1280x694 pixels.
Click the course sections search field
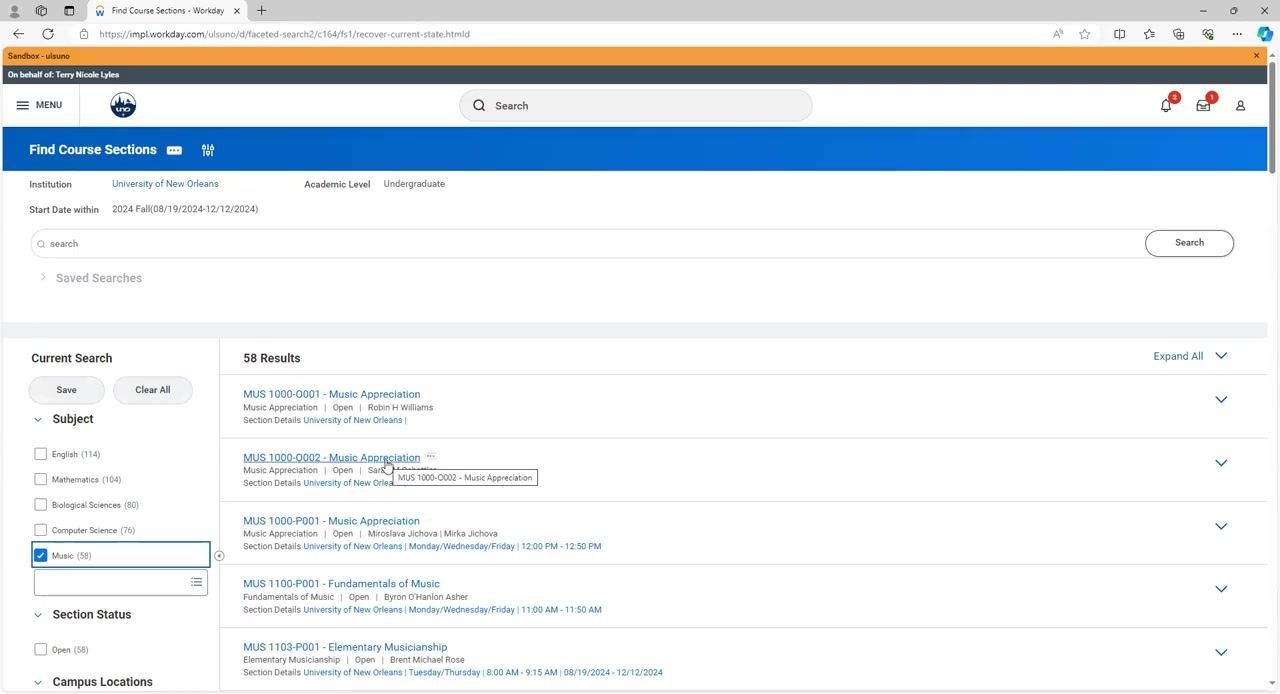(587, 243)
